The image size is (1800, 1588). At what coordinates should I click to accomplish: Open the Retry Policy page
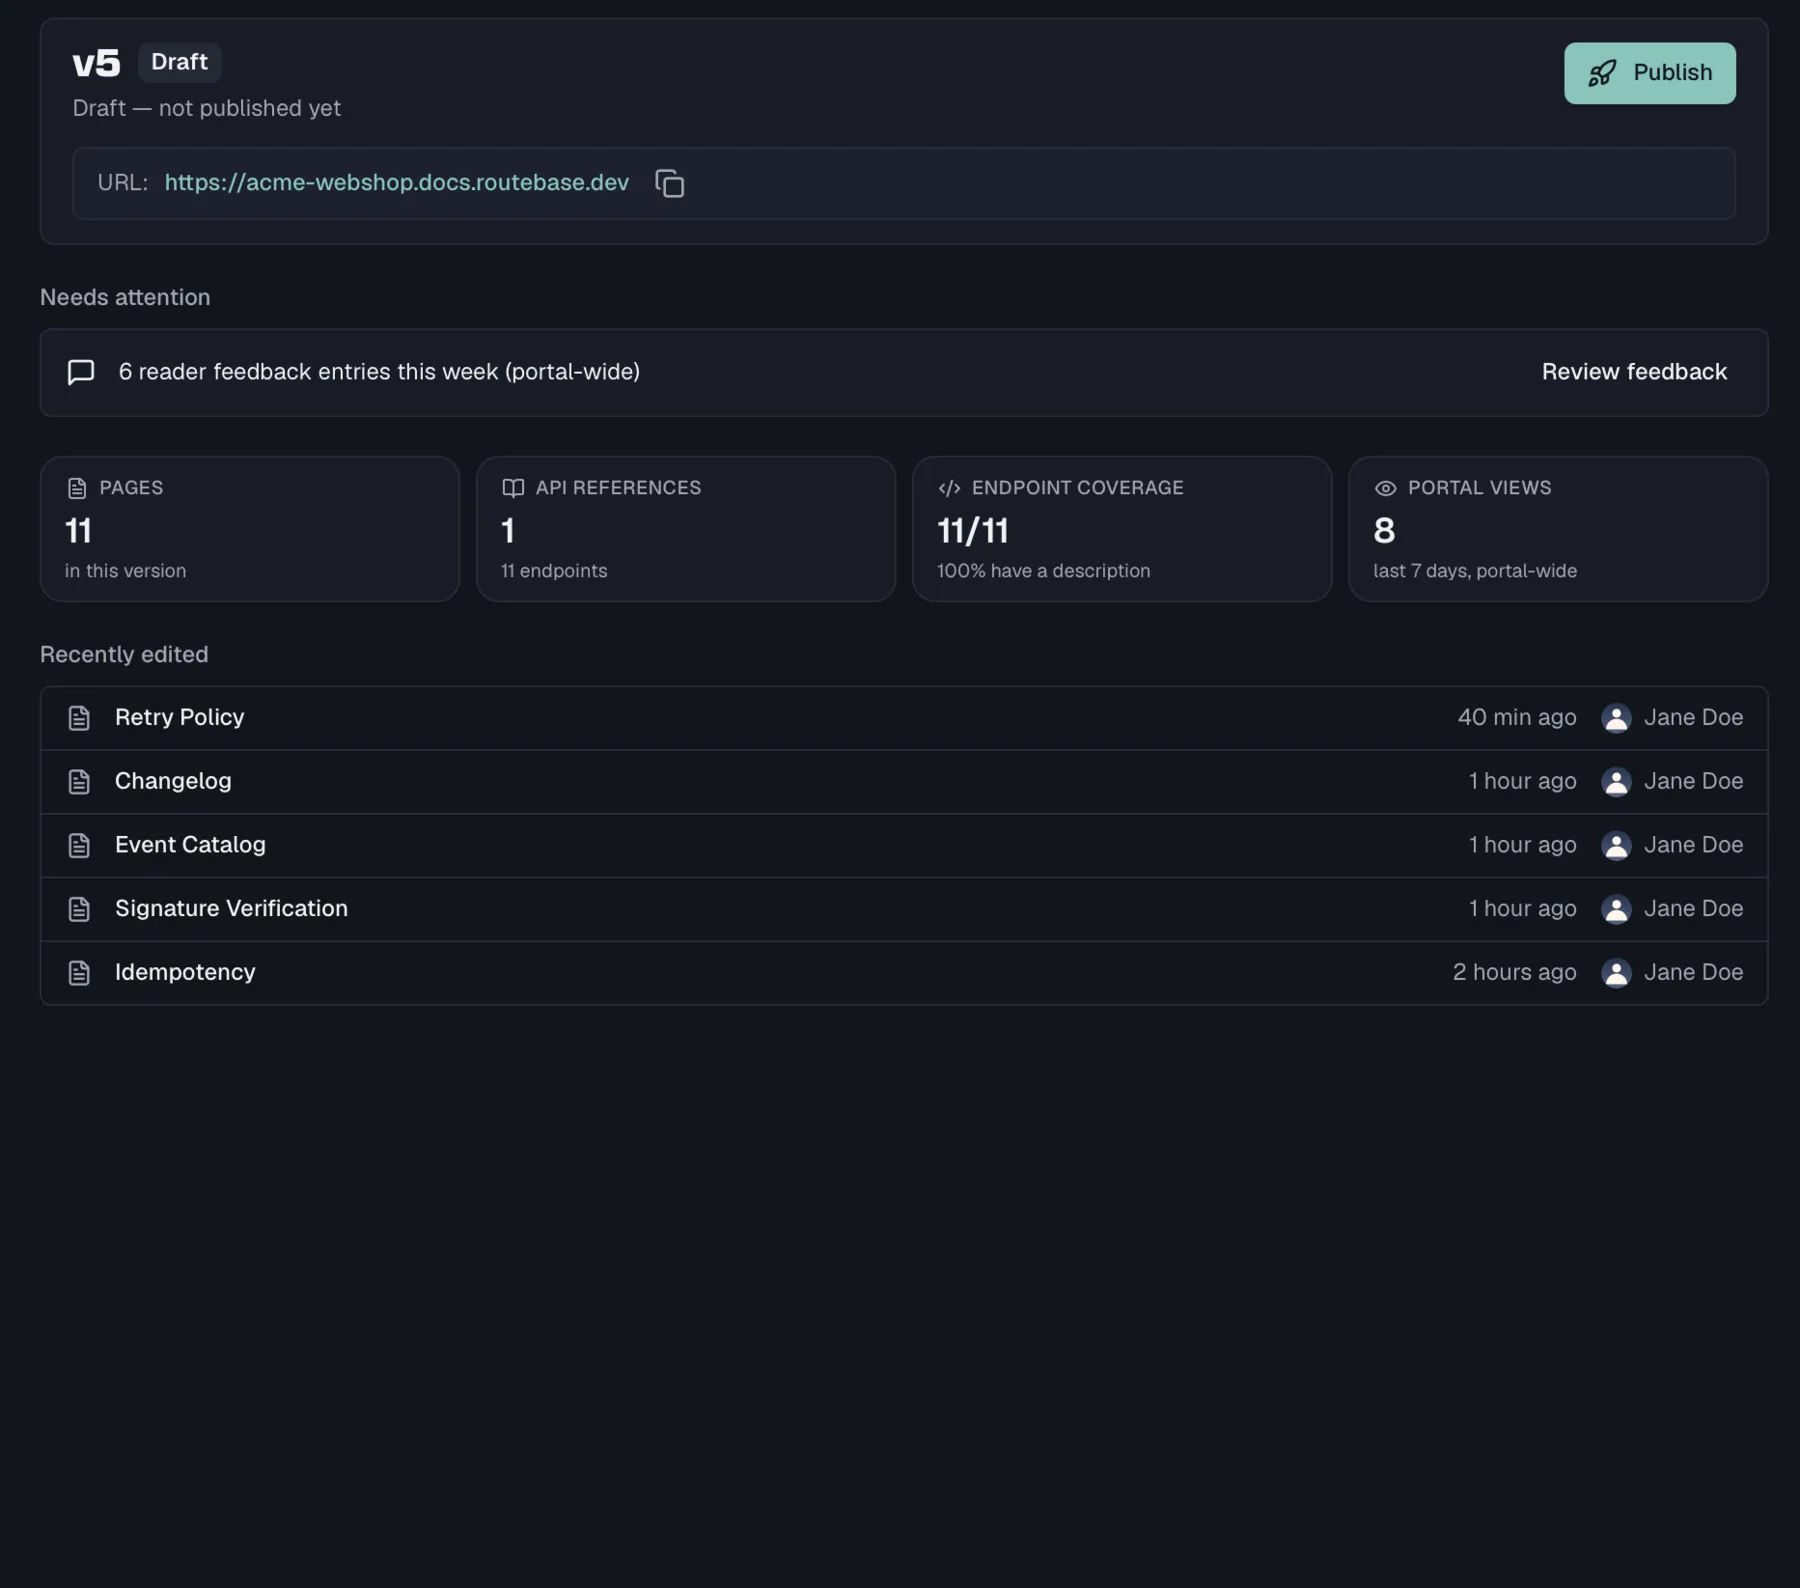tap(904, 718)
